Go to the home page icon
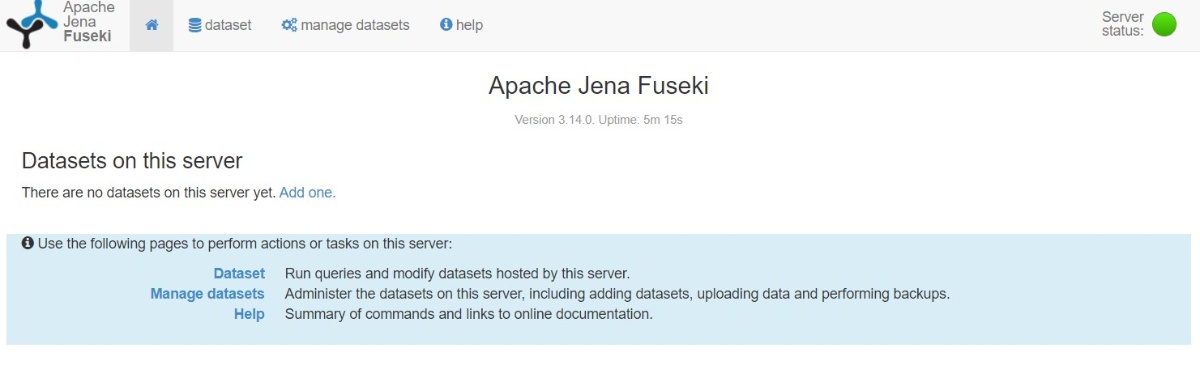This screenshot has width=1200, height=365. pos(152,25)
